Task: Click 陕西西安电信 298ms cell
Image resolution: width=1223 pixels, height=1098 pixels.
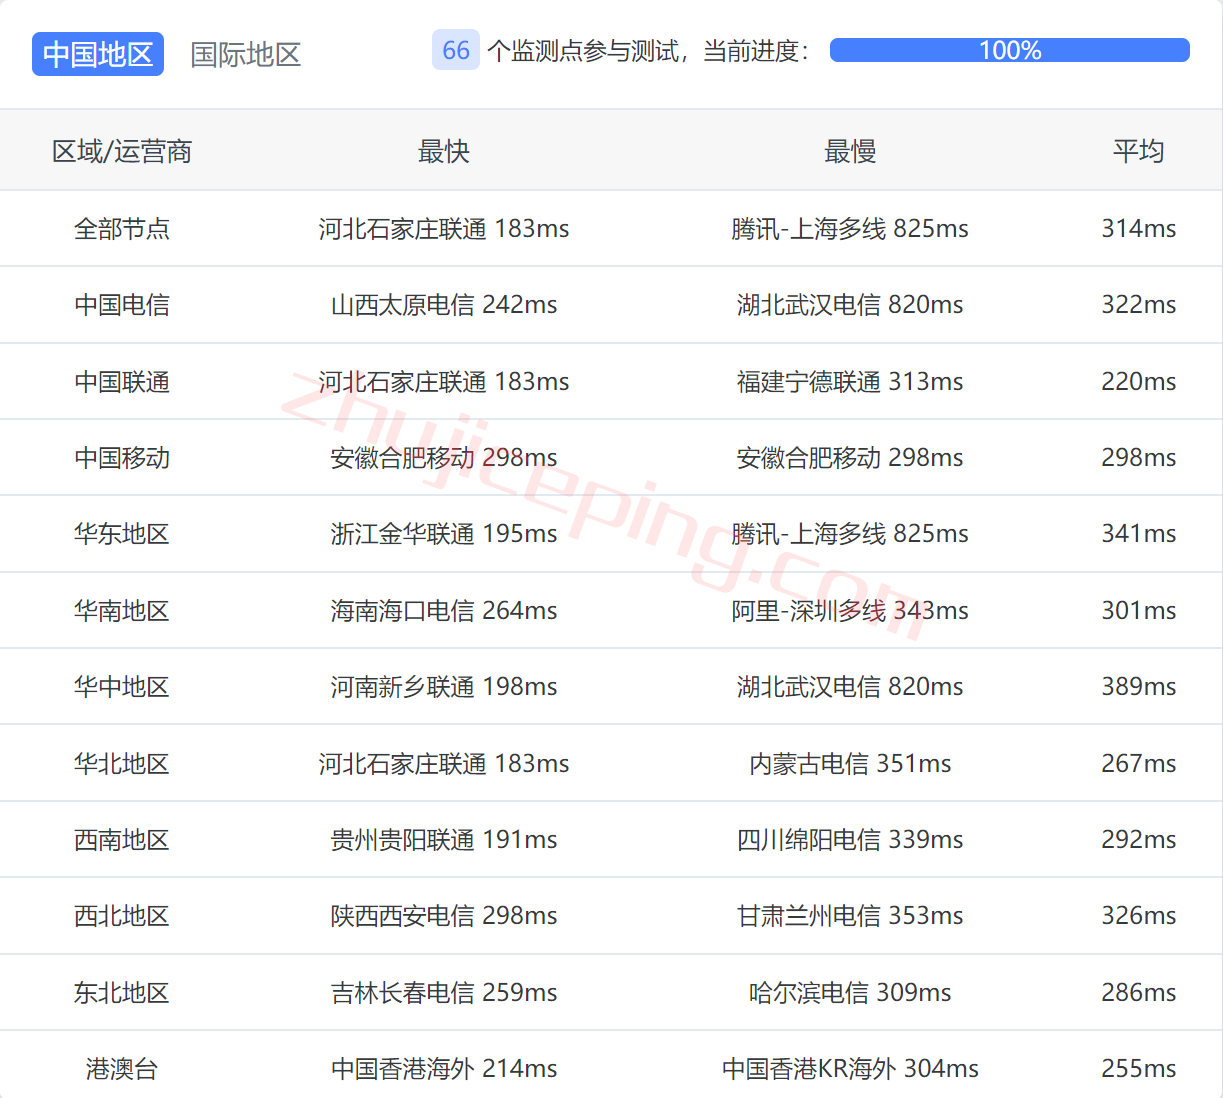Action: [x=444, y=915]
